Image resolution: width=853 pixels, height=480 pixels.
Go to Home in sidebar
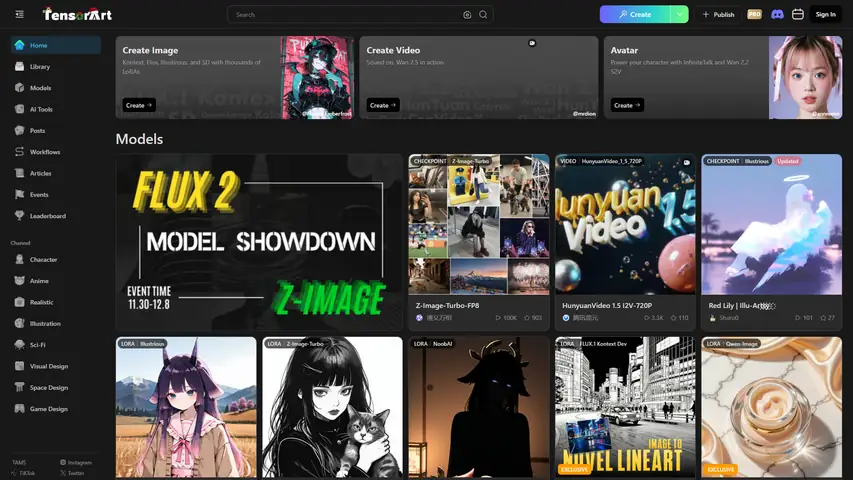tap(55, 45)
